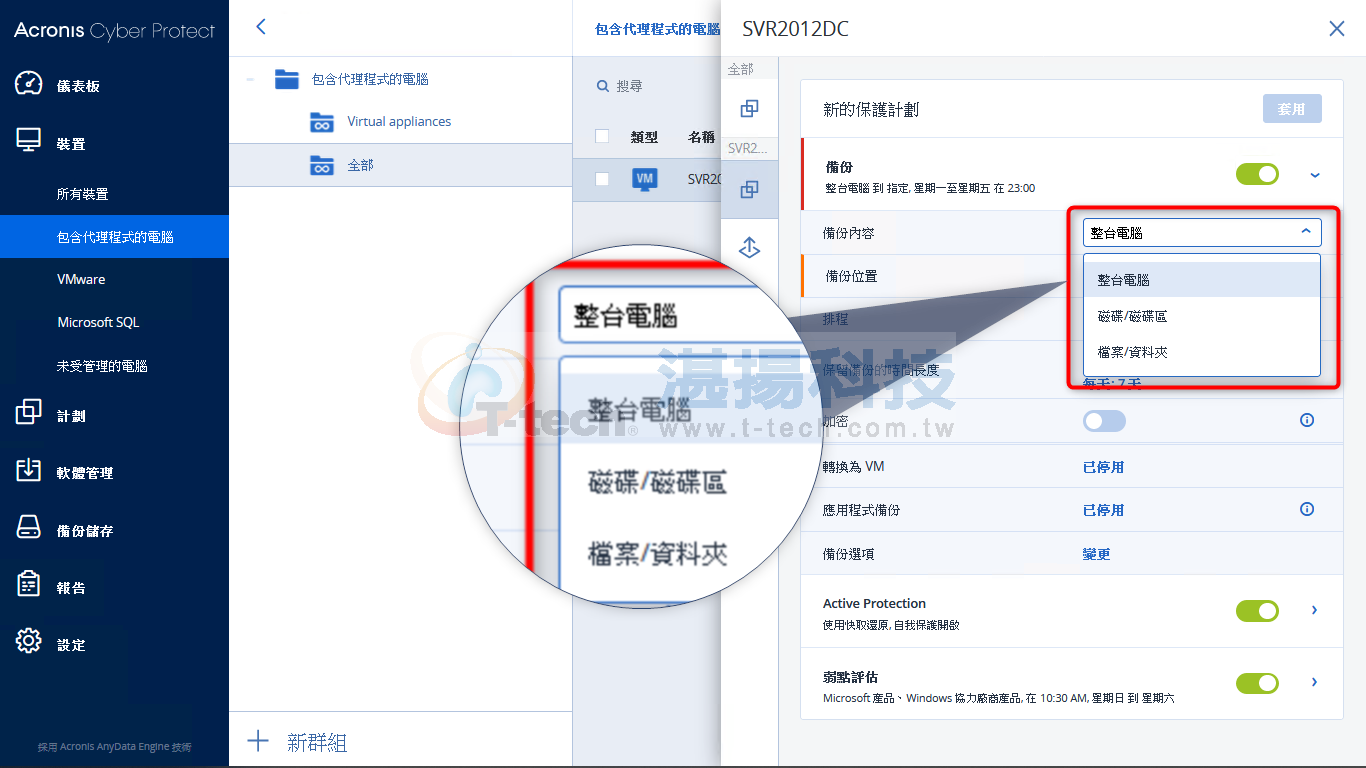Viewport: 1366px width, 768px height.
Task: Select 檔案/資料夾 option in dropdown list
Action: point(1202,352)
